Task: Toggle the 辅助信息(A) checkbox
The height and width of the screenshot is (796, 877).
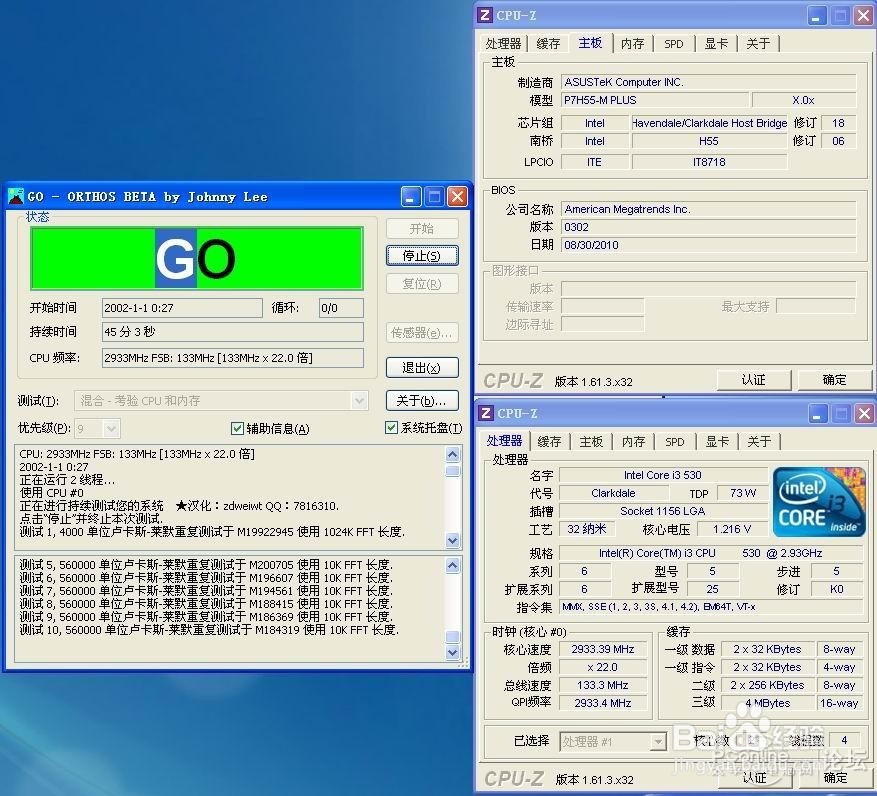Action: [237, 428]
